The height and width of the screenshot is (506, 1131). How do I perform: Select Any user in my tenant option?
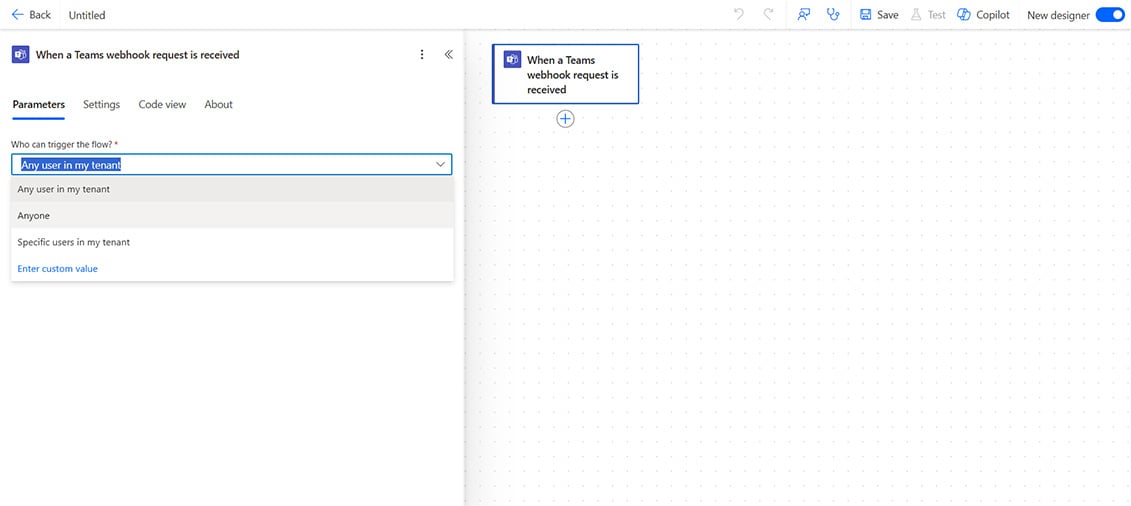tap(232, 189)
